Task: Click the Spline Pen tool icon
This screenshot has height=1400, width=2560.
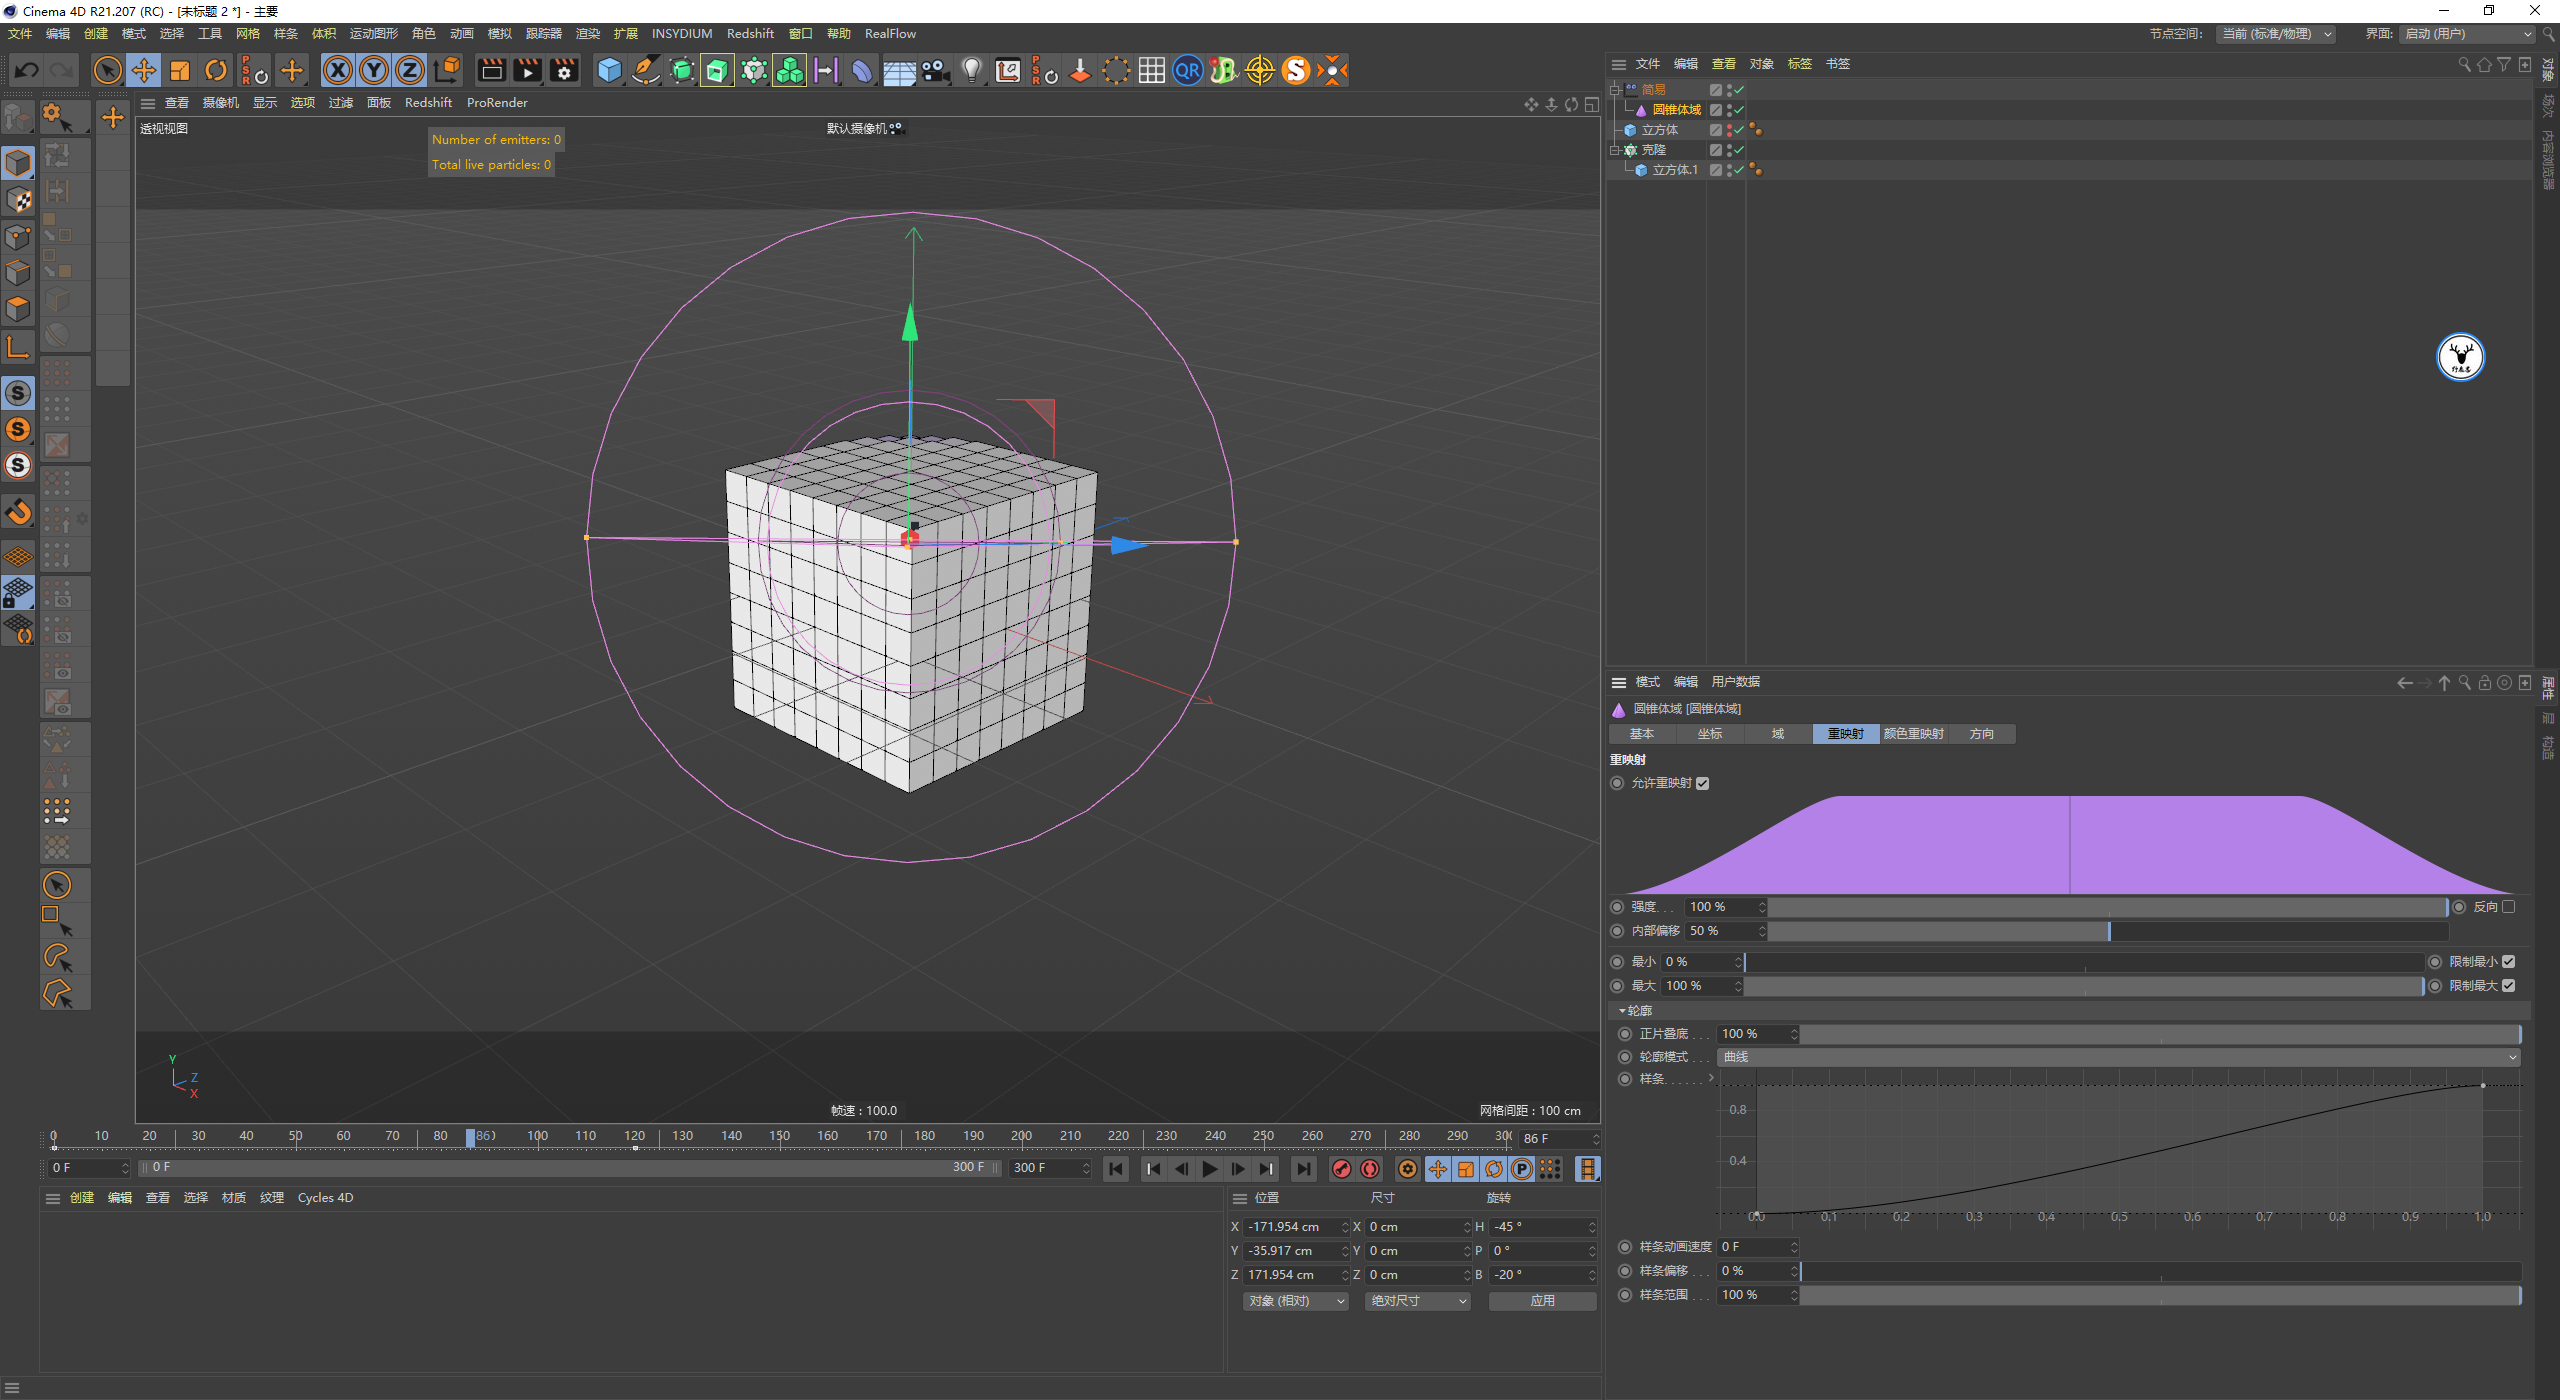Action: (x=646, y=70)
